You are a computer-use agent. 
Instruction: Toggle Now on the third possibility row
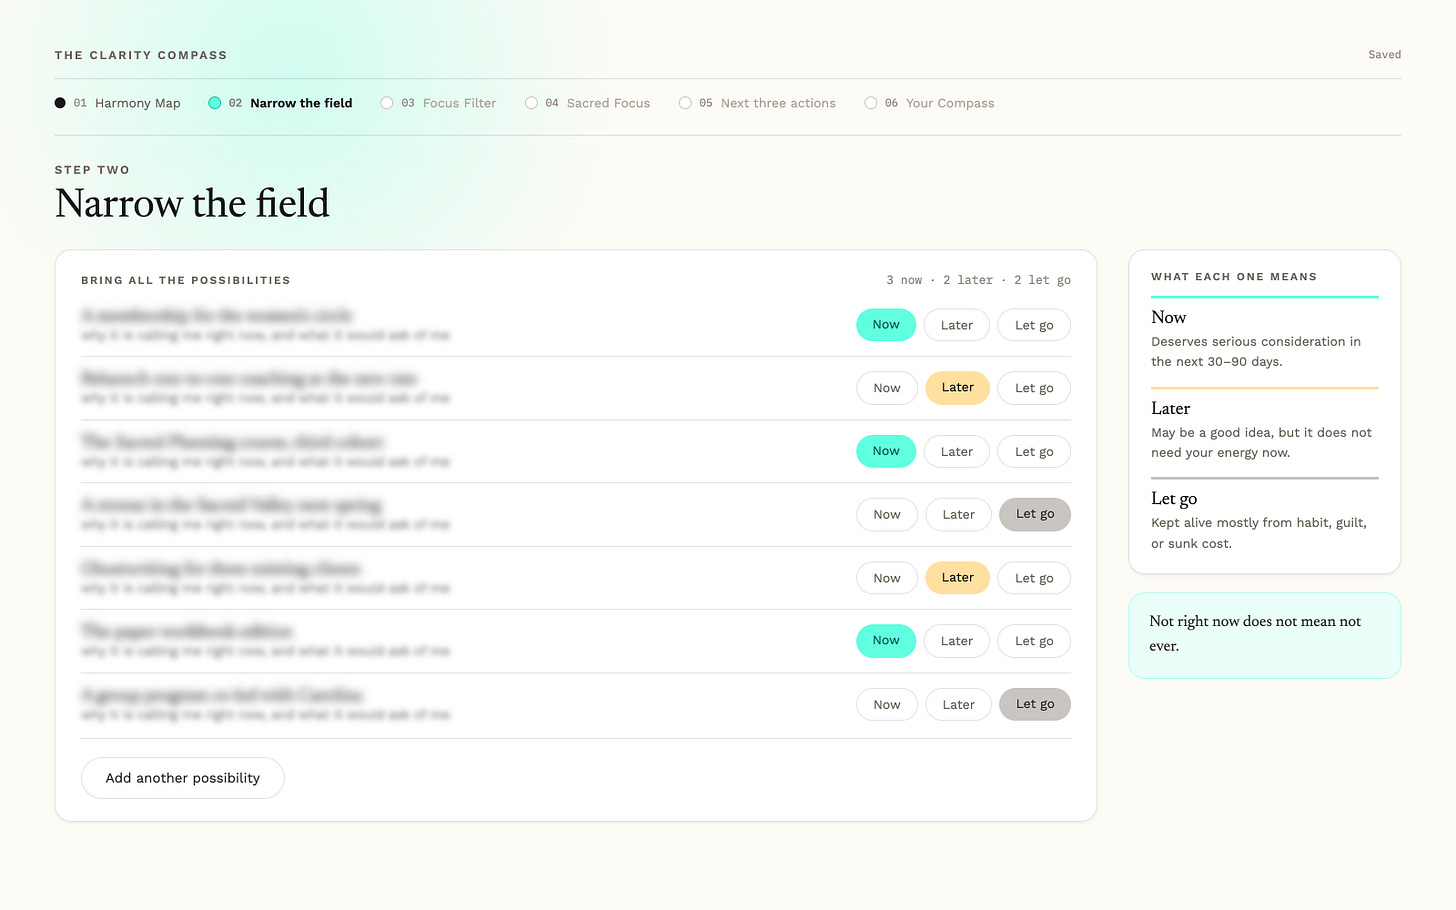tap(886, 451)
